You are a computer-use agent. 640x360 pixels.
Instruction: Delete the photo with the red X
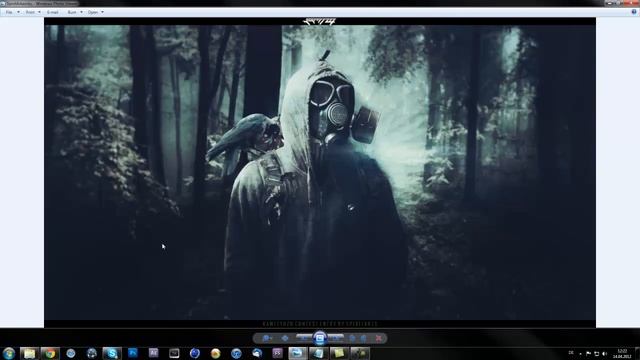pyautogui.click(x=378, y=338)
